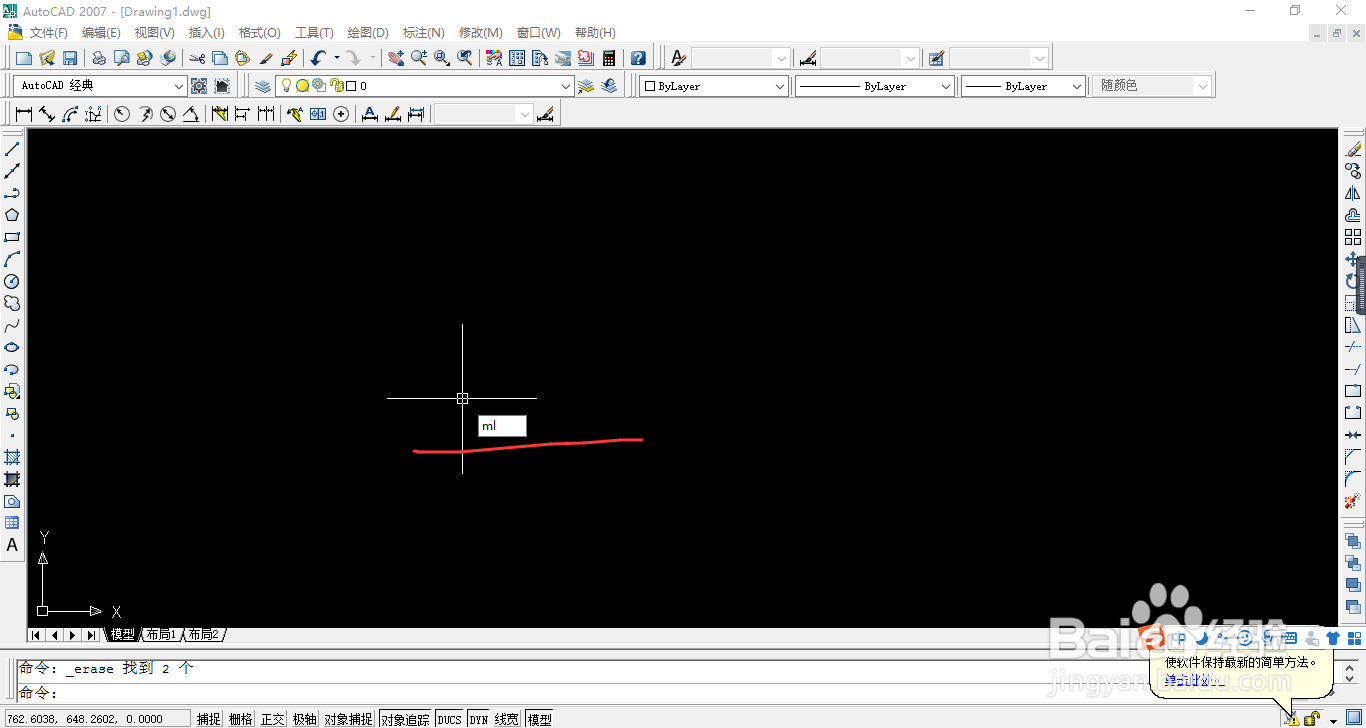Image resolution: width=1366 pixels, height=728 pixels.
Task: Click the layer color swatch in layer dropdown
Action: point(350,87)
